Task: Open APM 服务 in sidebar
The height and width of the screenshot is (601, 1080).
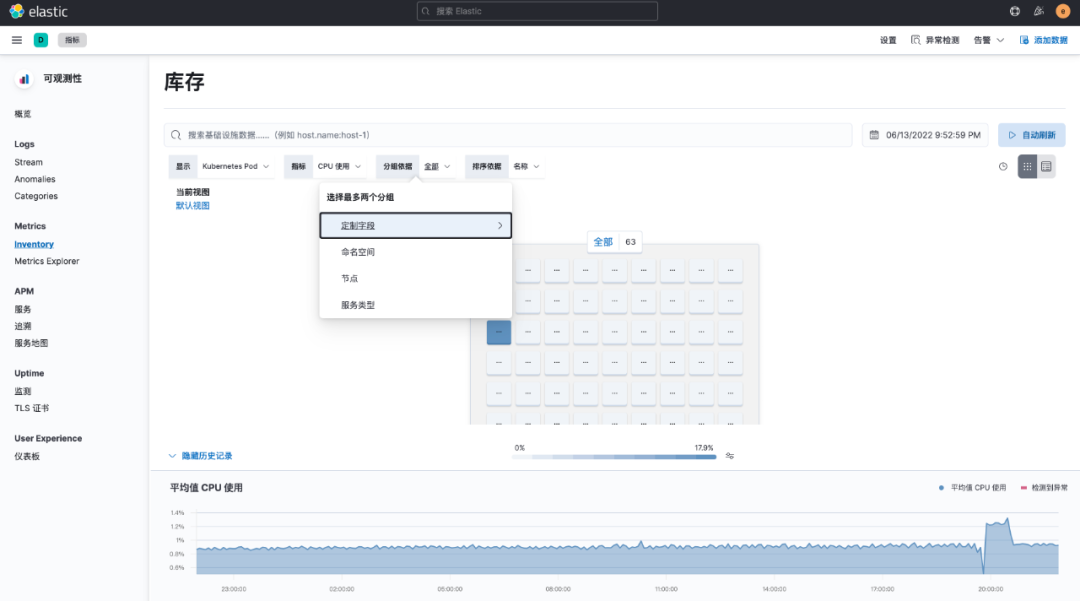Action: (23, 310)
